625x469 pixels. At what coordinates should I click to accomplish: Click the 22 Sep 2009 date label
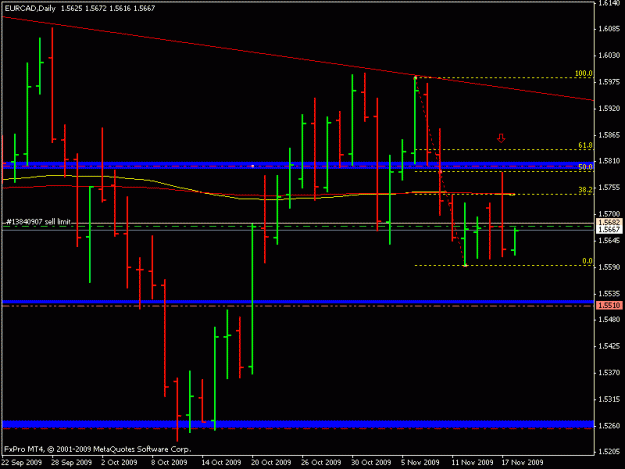[22, 462]
